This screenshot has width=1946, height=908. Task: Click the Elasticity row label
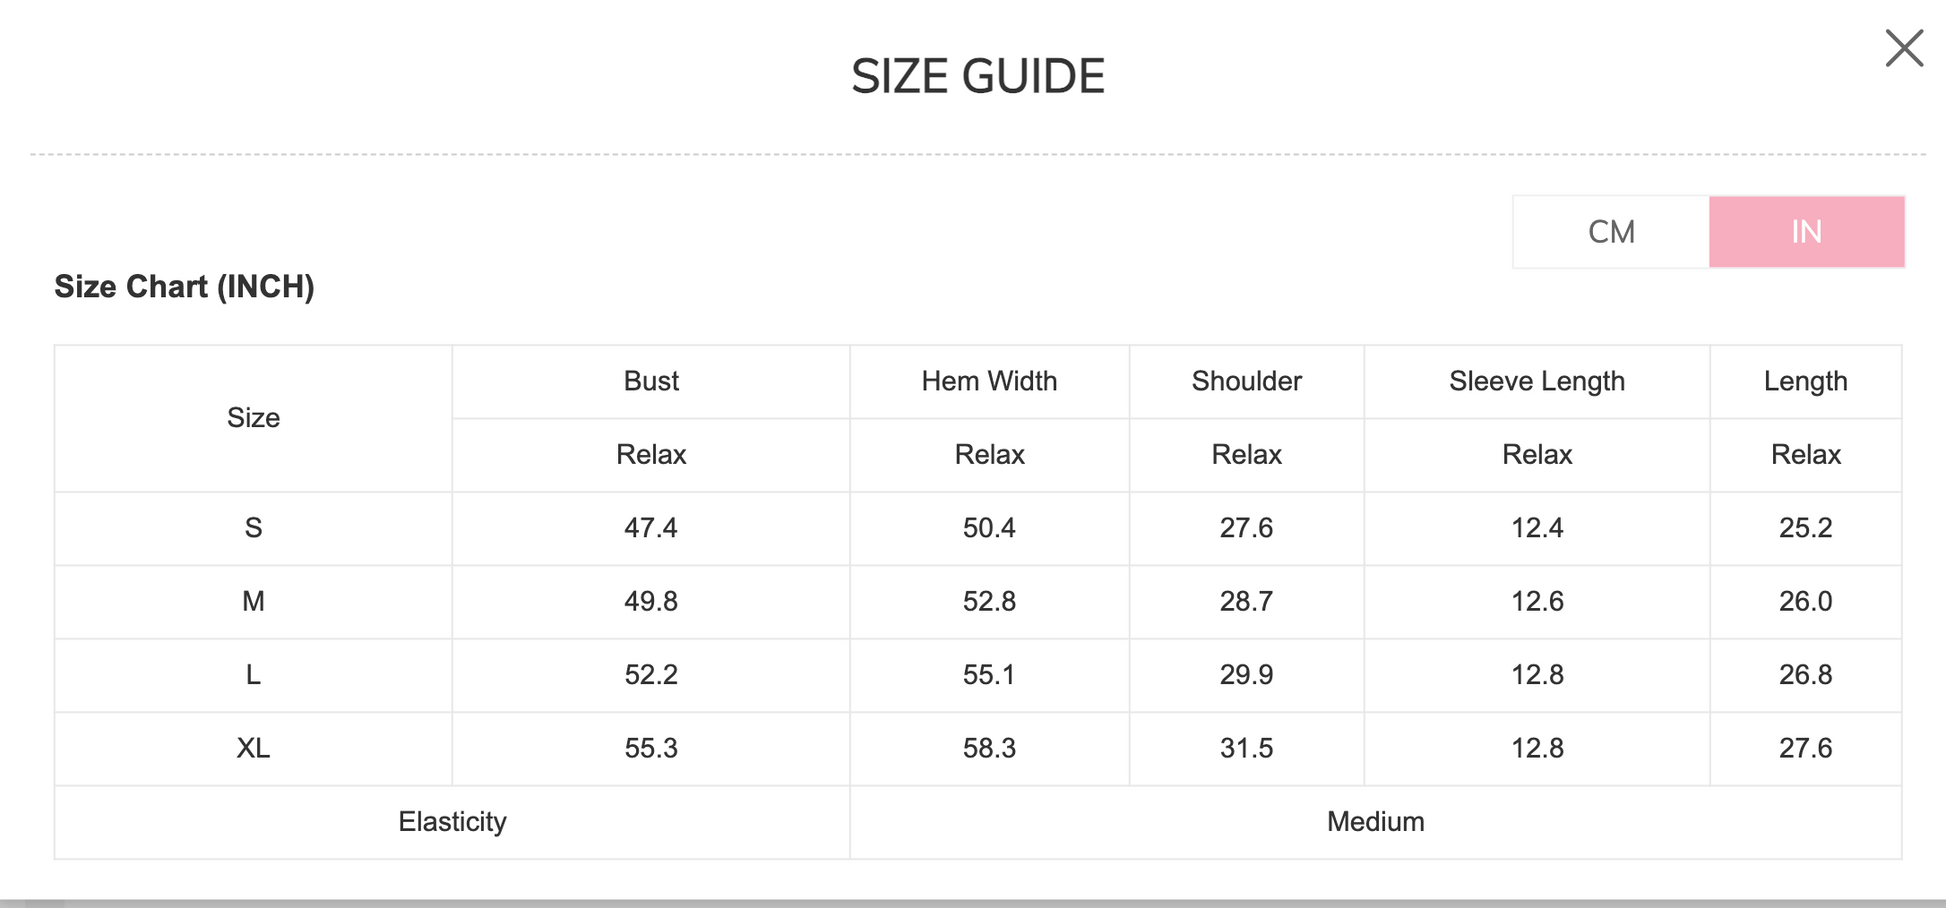452,822
